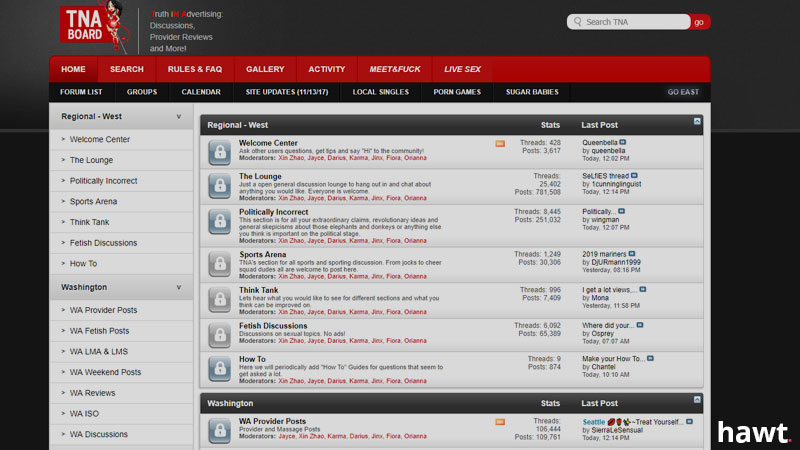View profile of user DjURmann1999
The height and width of the screenshot is (450, 800).
pos(616,262)
